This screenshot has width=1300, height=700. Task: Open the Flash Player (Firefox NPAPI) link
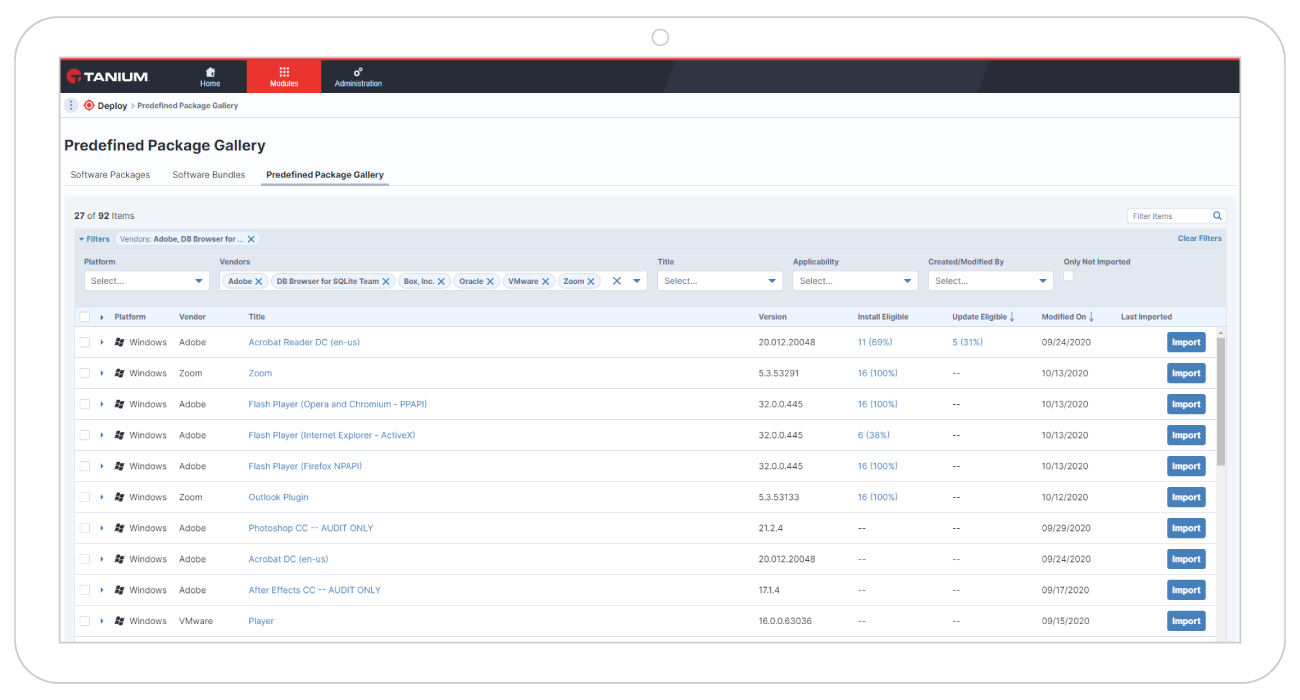[x=305, y=466]
